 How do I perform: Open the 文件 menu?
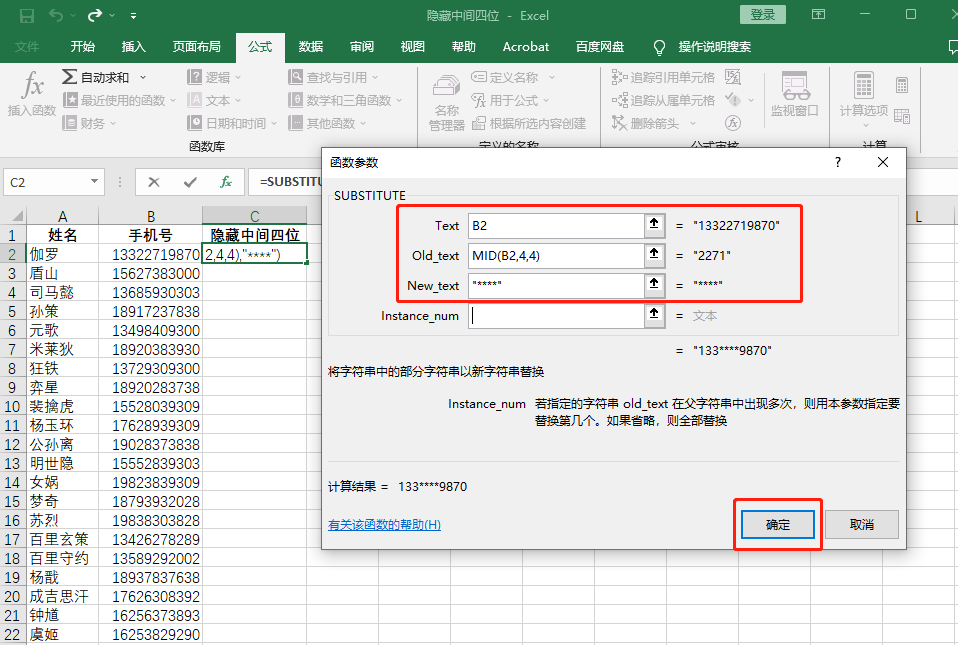tap(27, 46)
